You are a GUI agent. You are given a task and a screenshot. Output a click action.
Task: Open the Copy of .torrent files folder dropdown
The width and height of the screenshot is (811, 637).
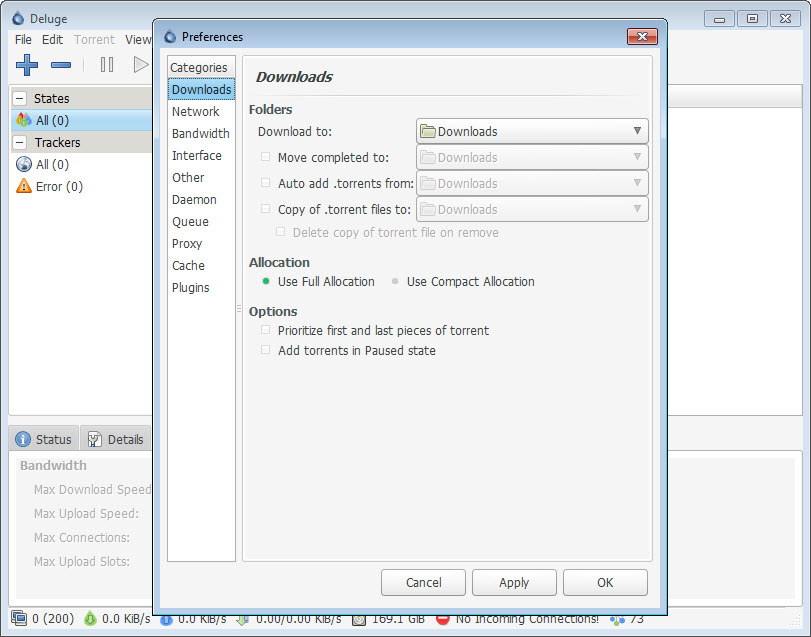pyautogui.click(x=532, y=209)
